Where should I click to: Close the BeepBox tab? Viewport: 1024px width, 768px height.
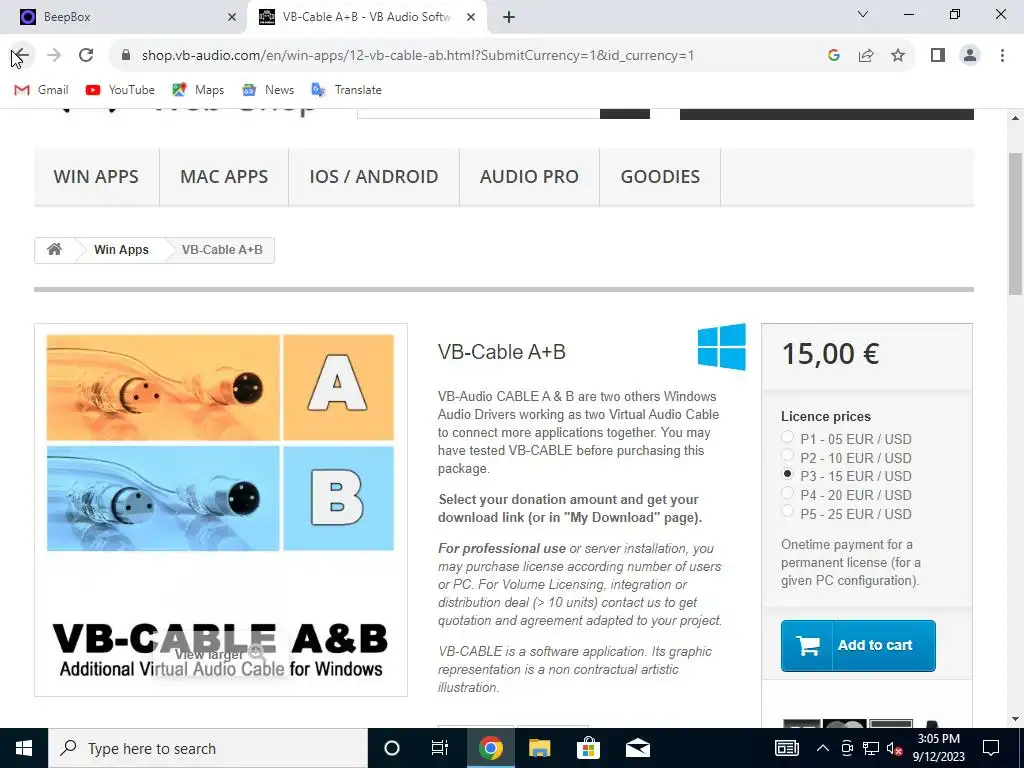point(232,17)
